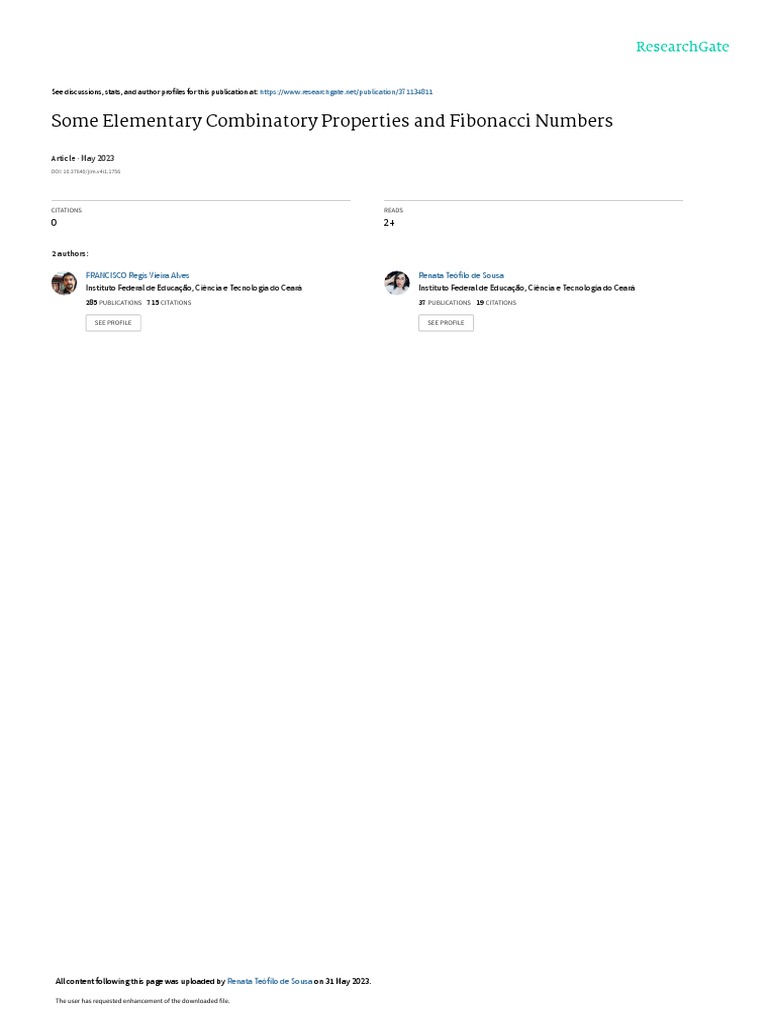Click the READS count value
The image size is (768, 1024).
click(x=389, y=223)
